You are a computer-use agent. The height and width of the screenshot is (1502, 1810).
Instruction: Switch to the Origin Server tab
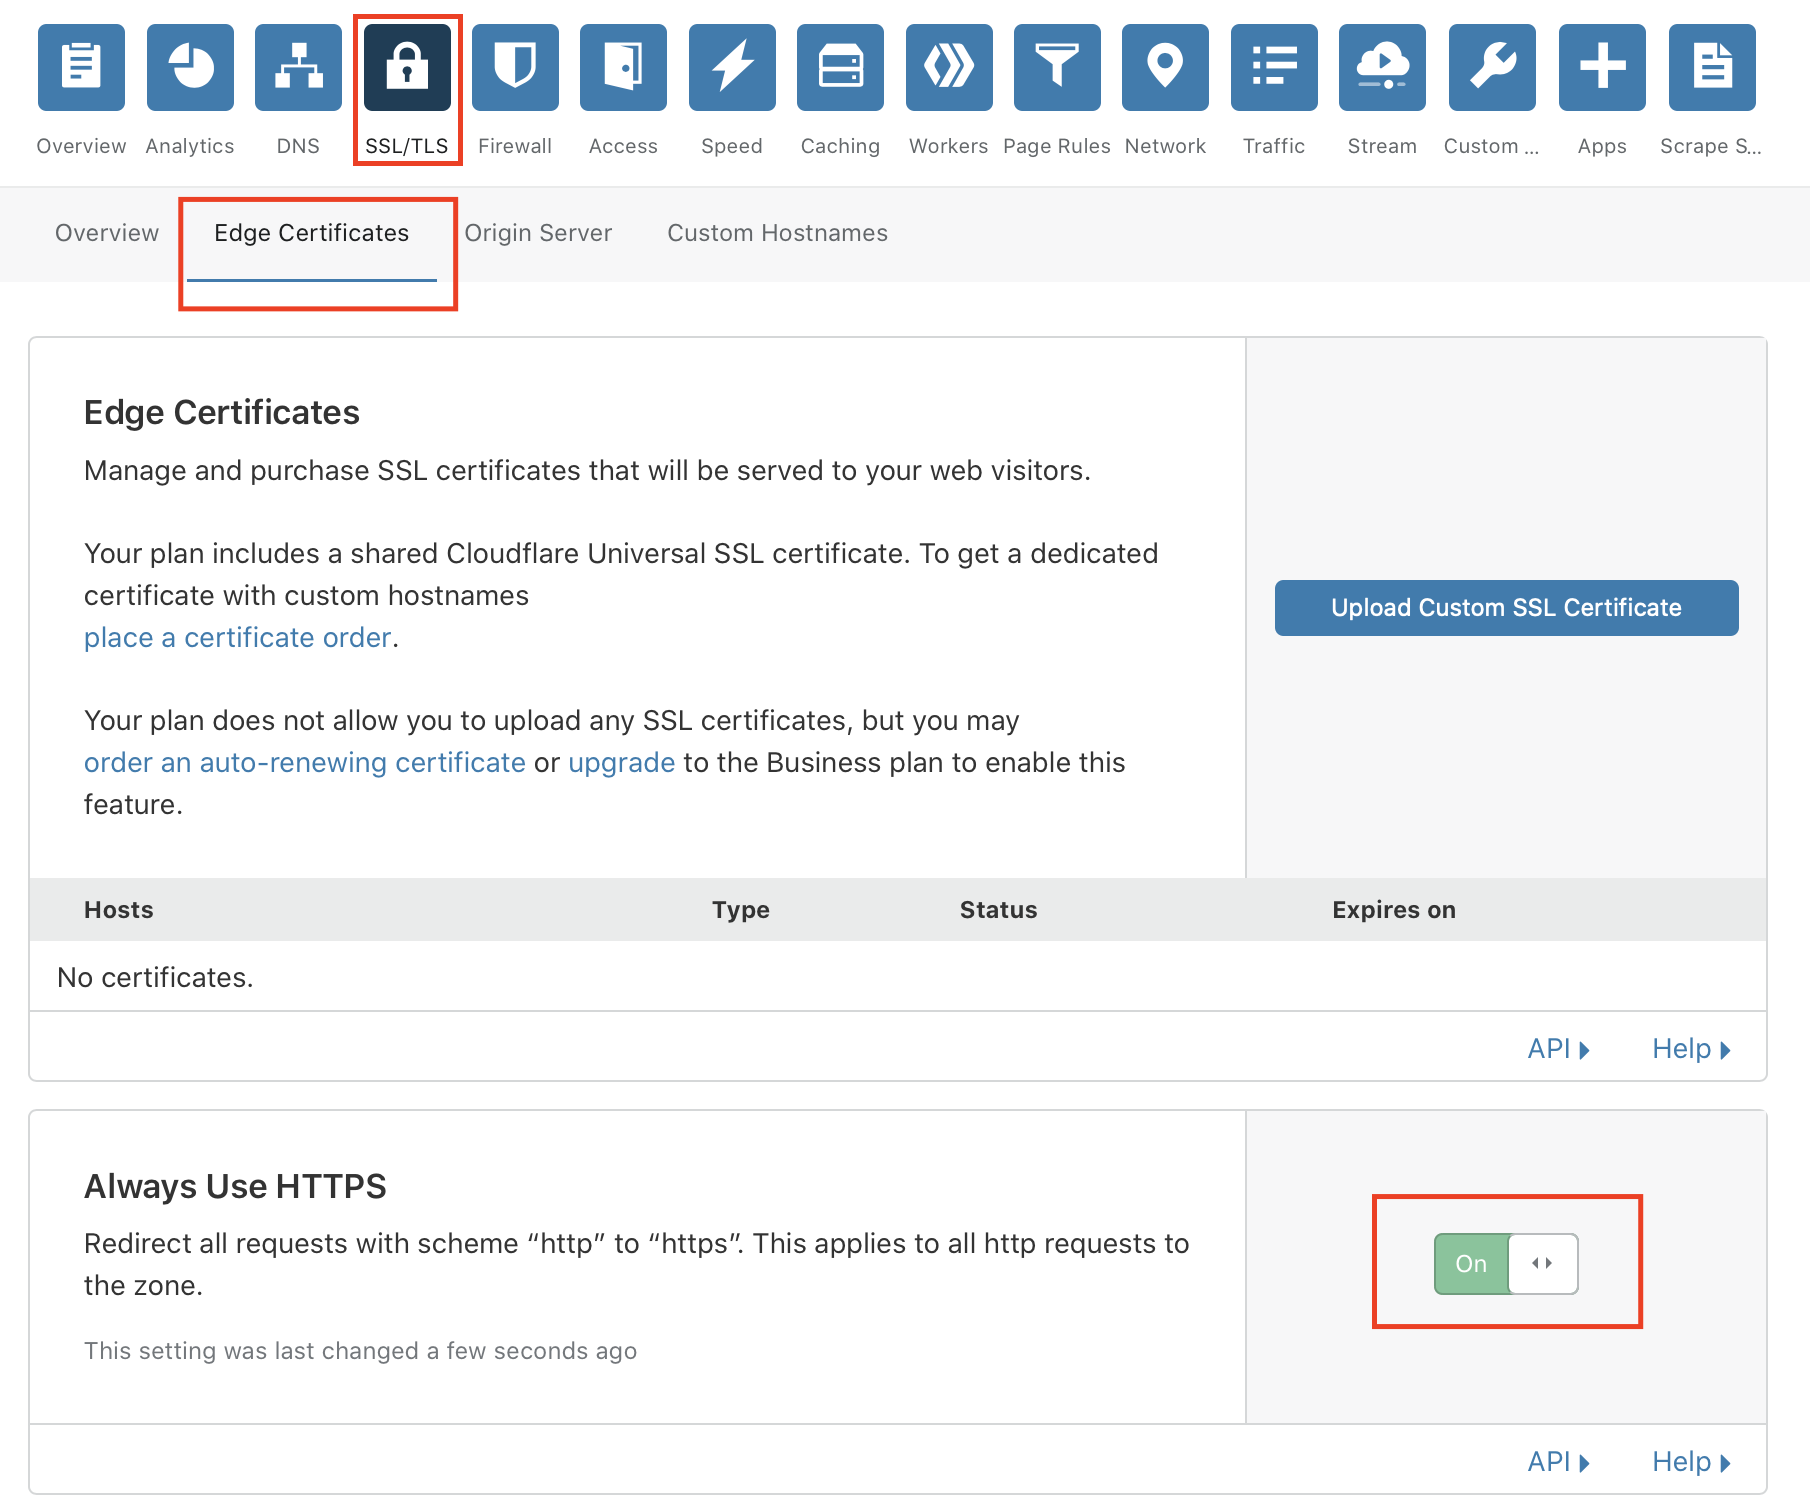tap(538, 233)
